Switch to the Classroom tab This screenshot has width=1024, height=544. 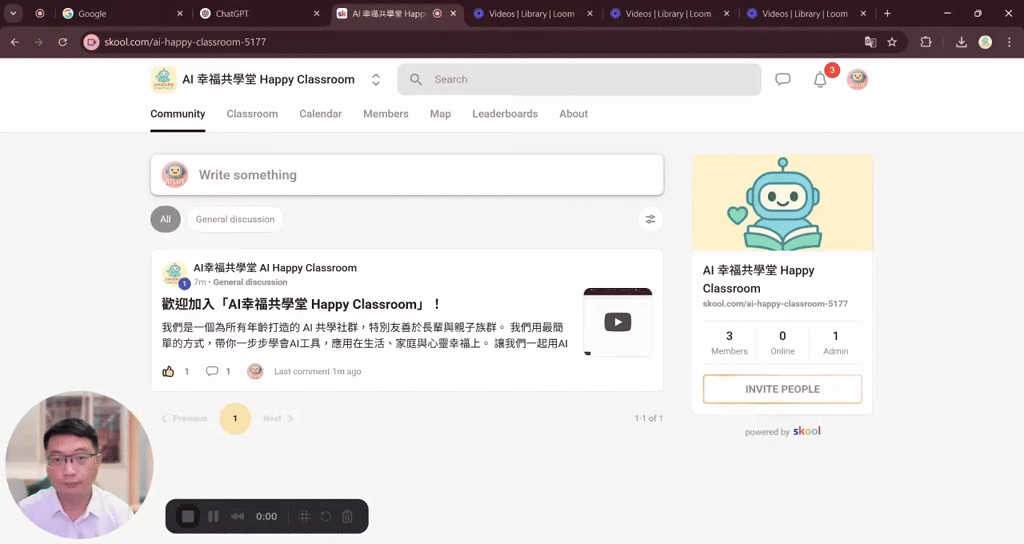click(252, 114)
